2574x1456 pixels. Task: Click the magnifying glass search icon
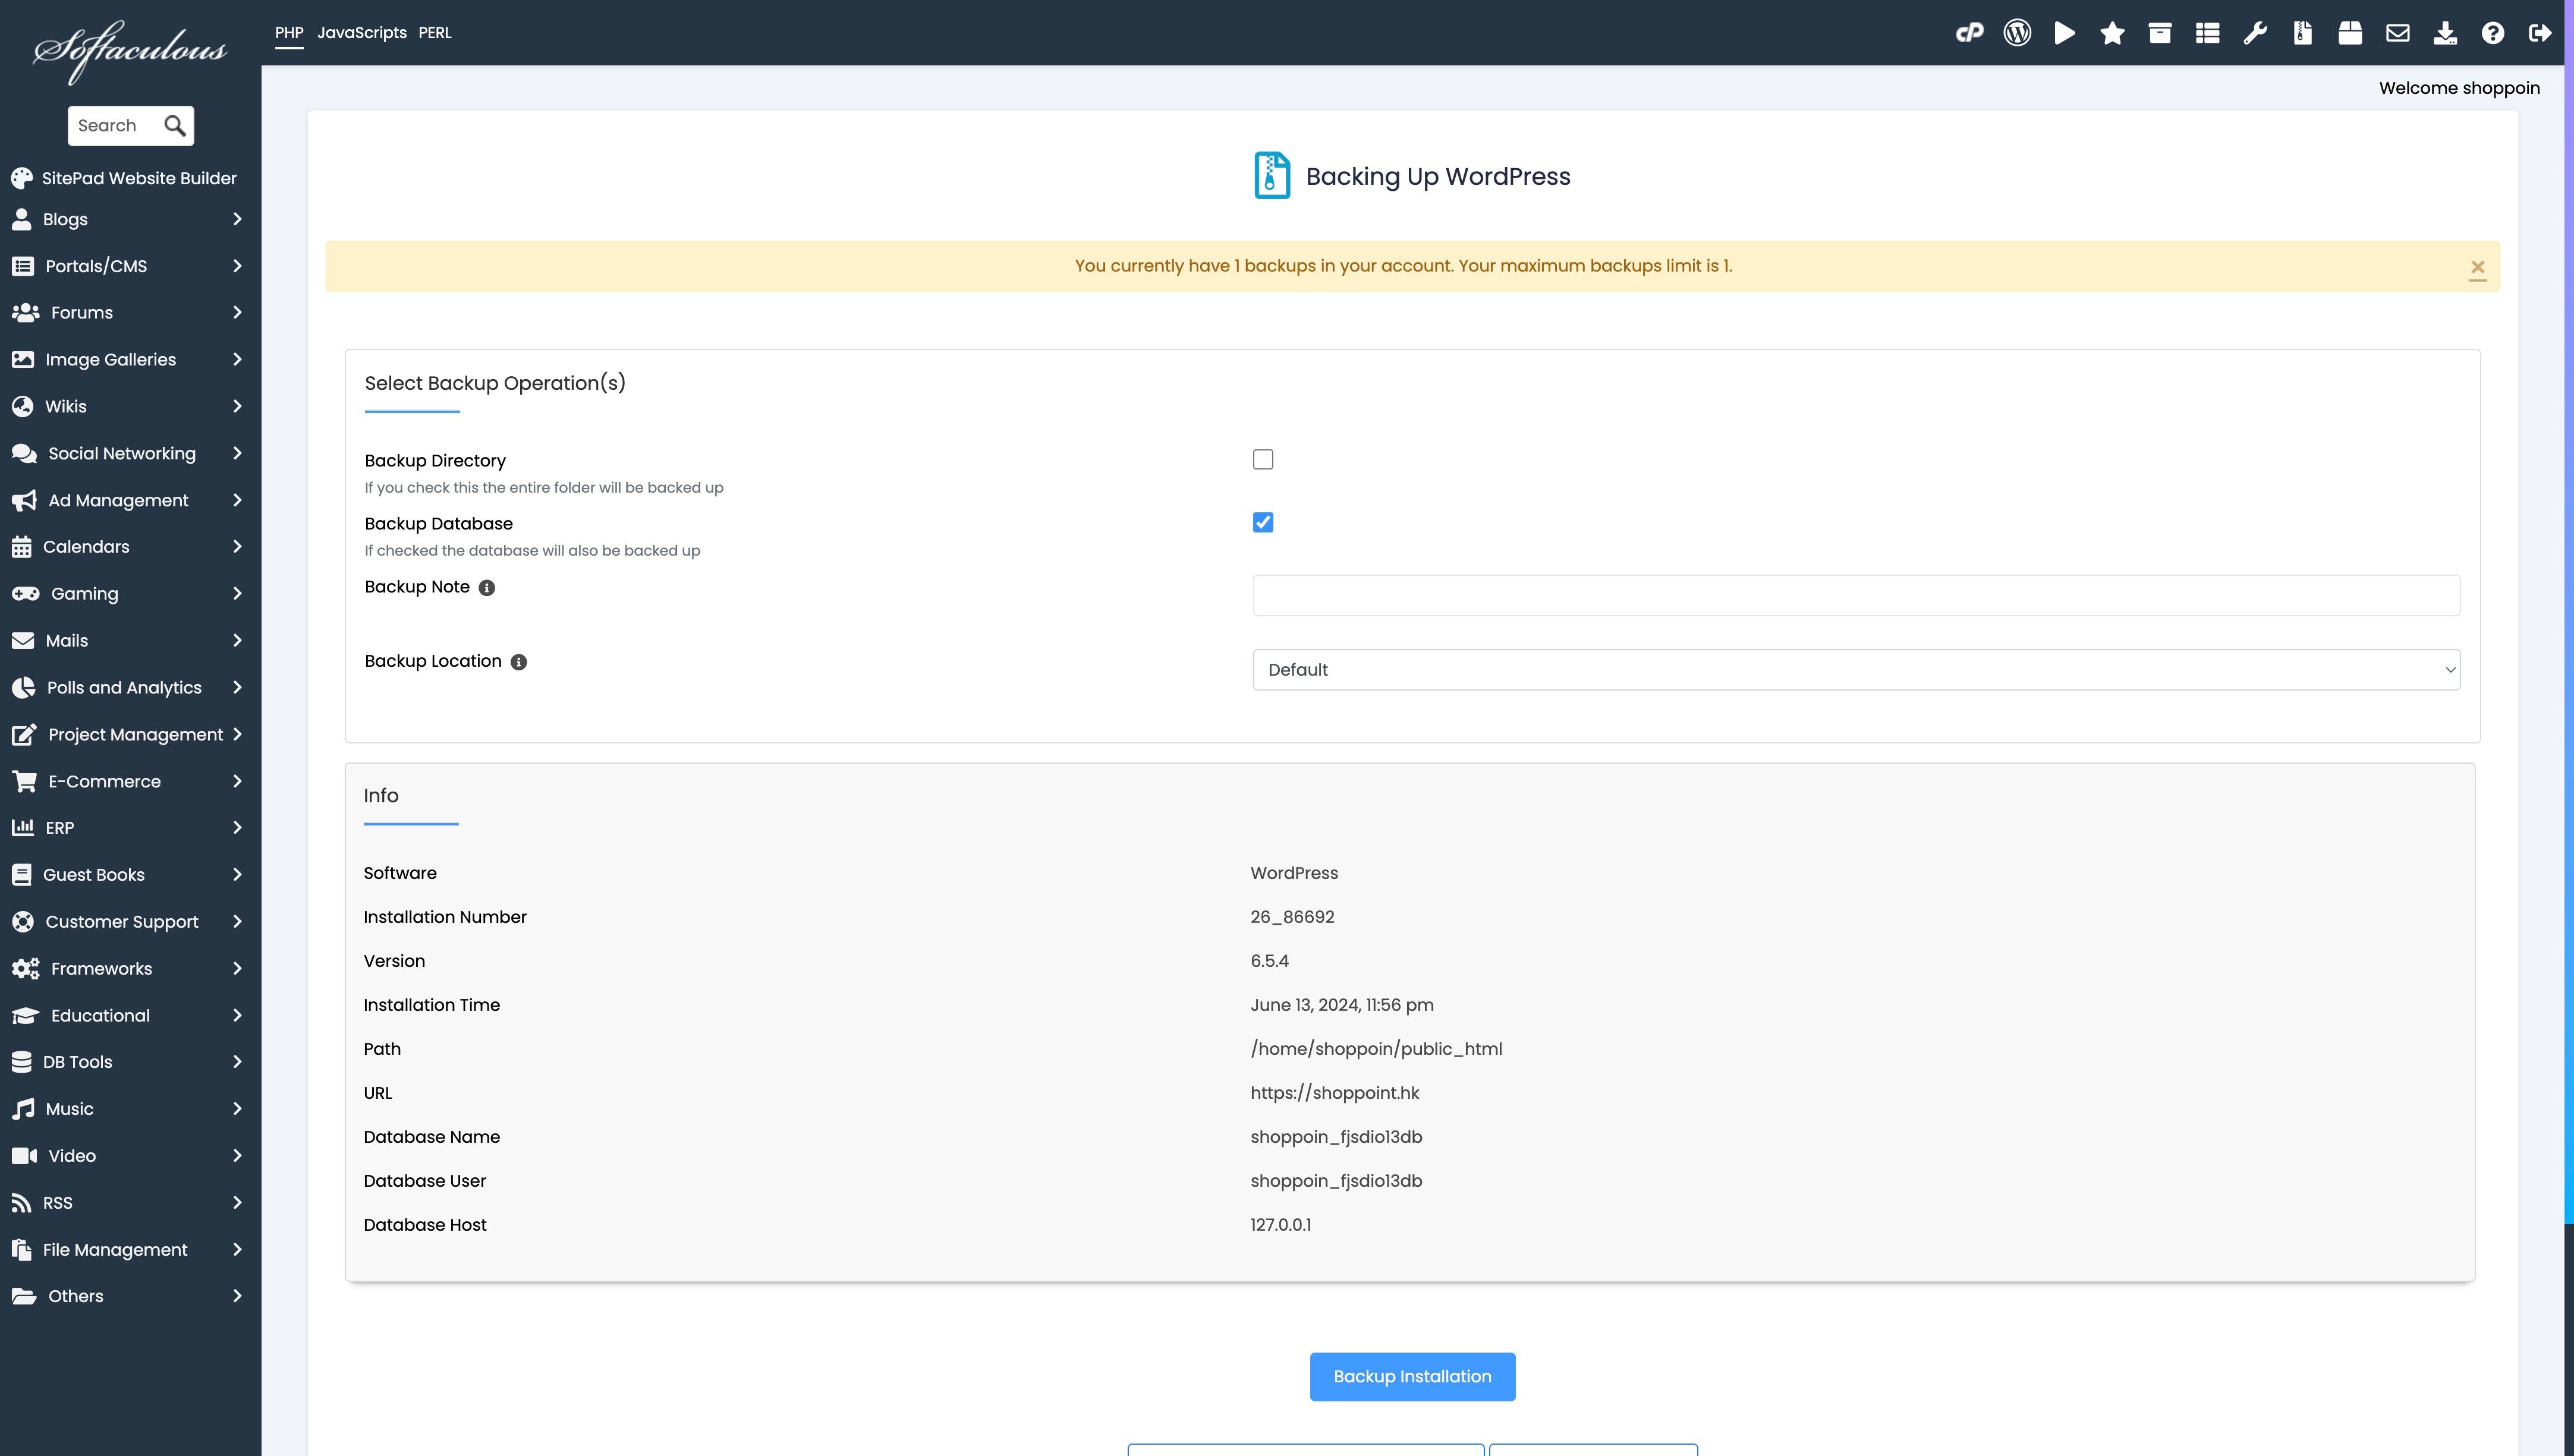pos(175,125)
